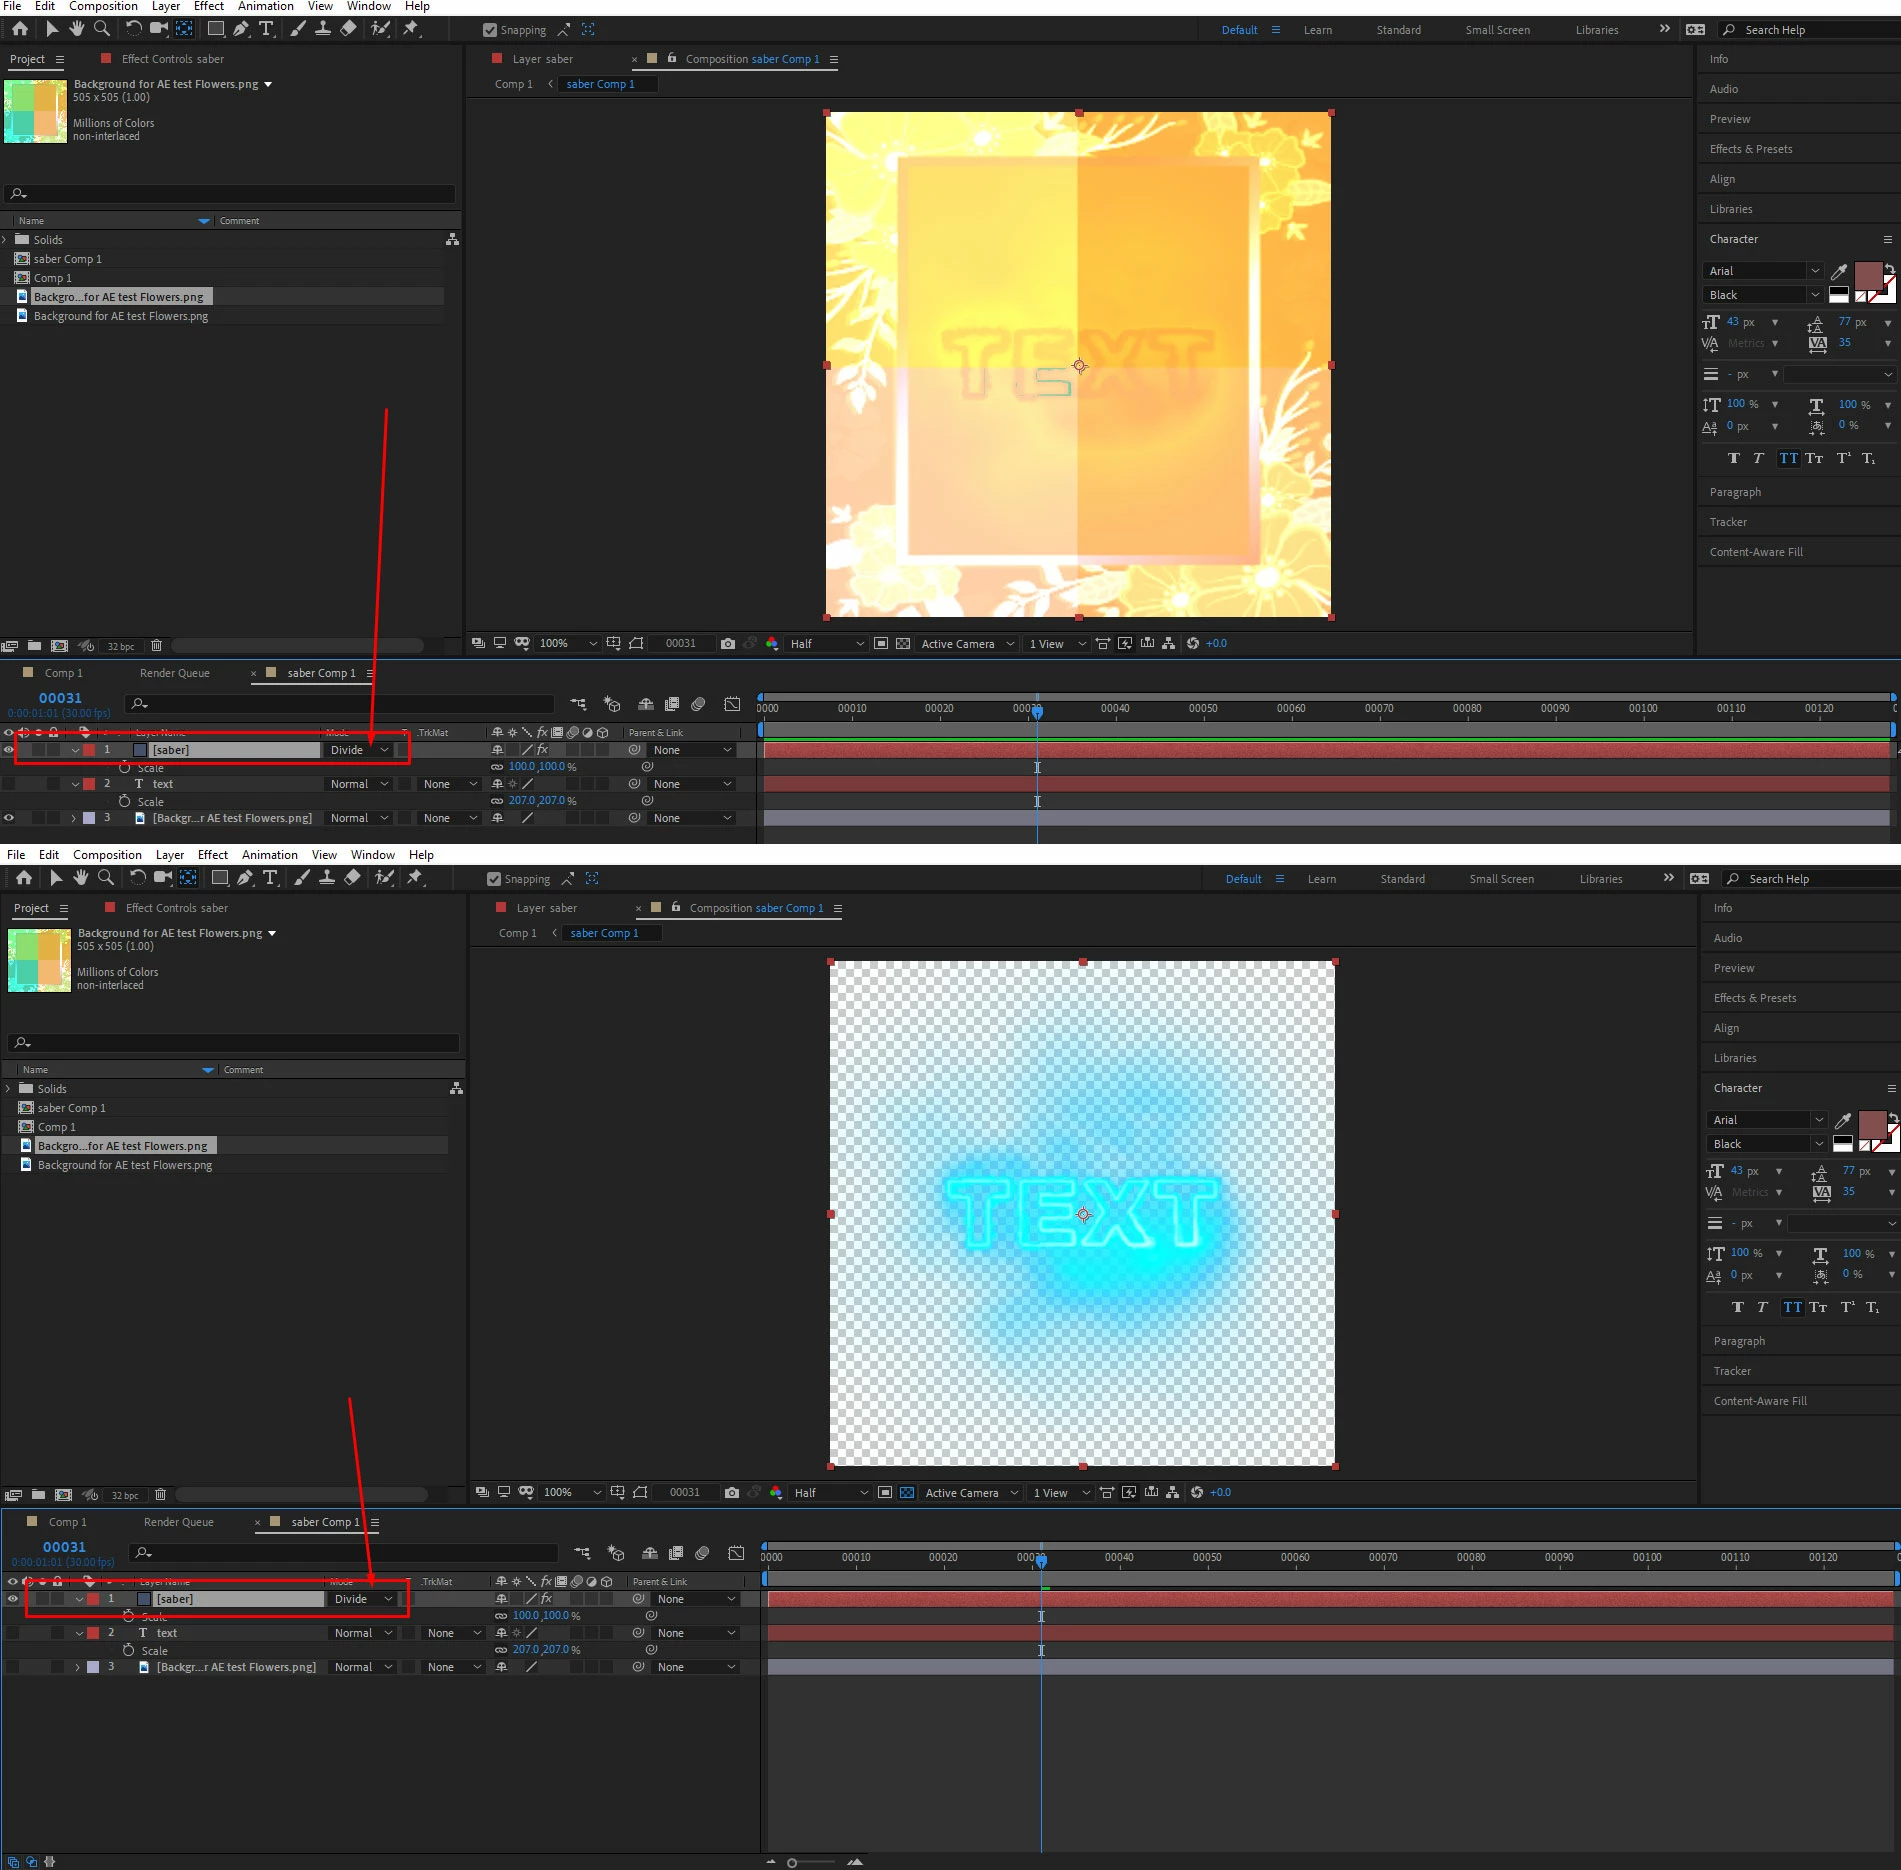1901x1870 pixels.
Task: Switch to Render Queue tab in upper timeline
Action: point(175,673)
